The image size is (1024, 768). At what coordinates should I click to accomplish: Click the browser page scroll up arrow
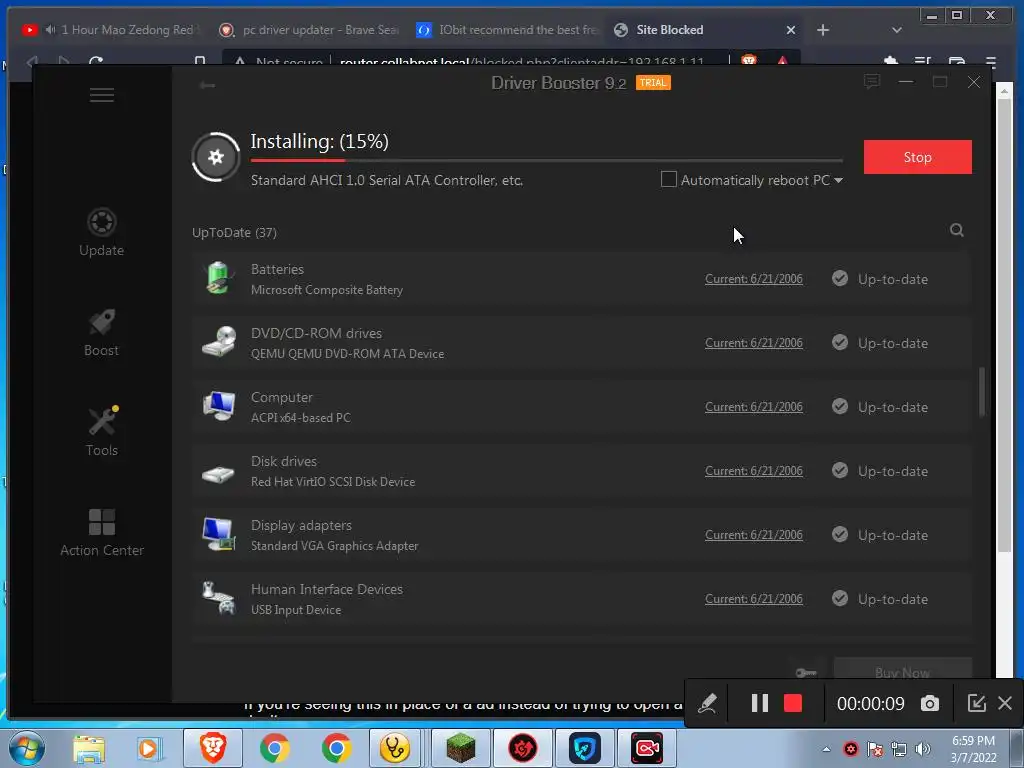click(1004, 92)
